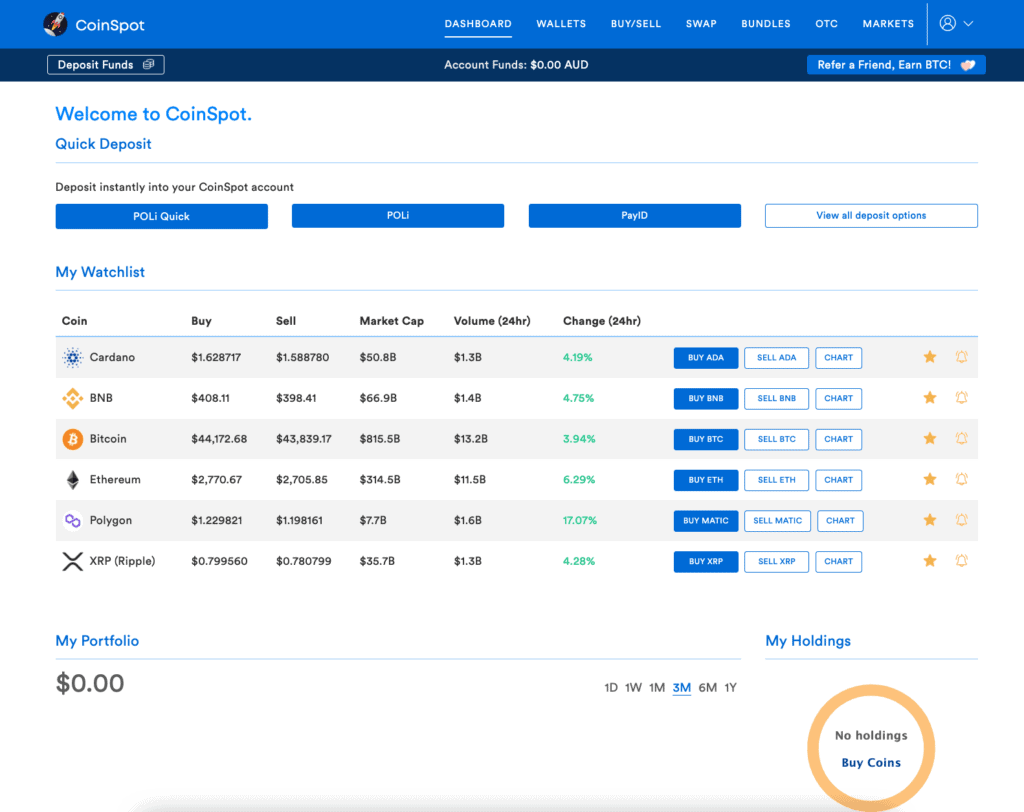Open the Bitcoin CHART
The height and width of the screenshot is (812, 1024).
coord(839,440)
